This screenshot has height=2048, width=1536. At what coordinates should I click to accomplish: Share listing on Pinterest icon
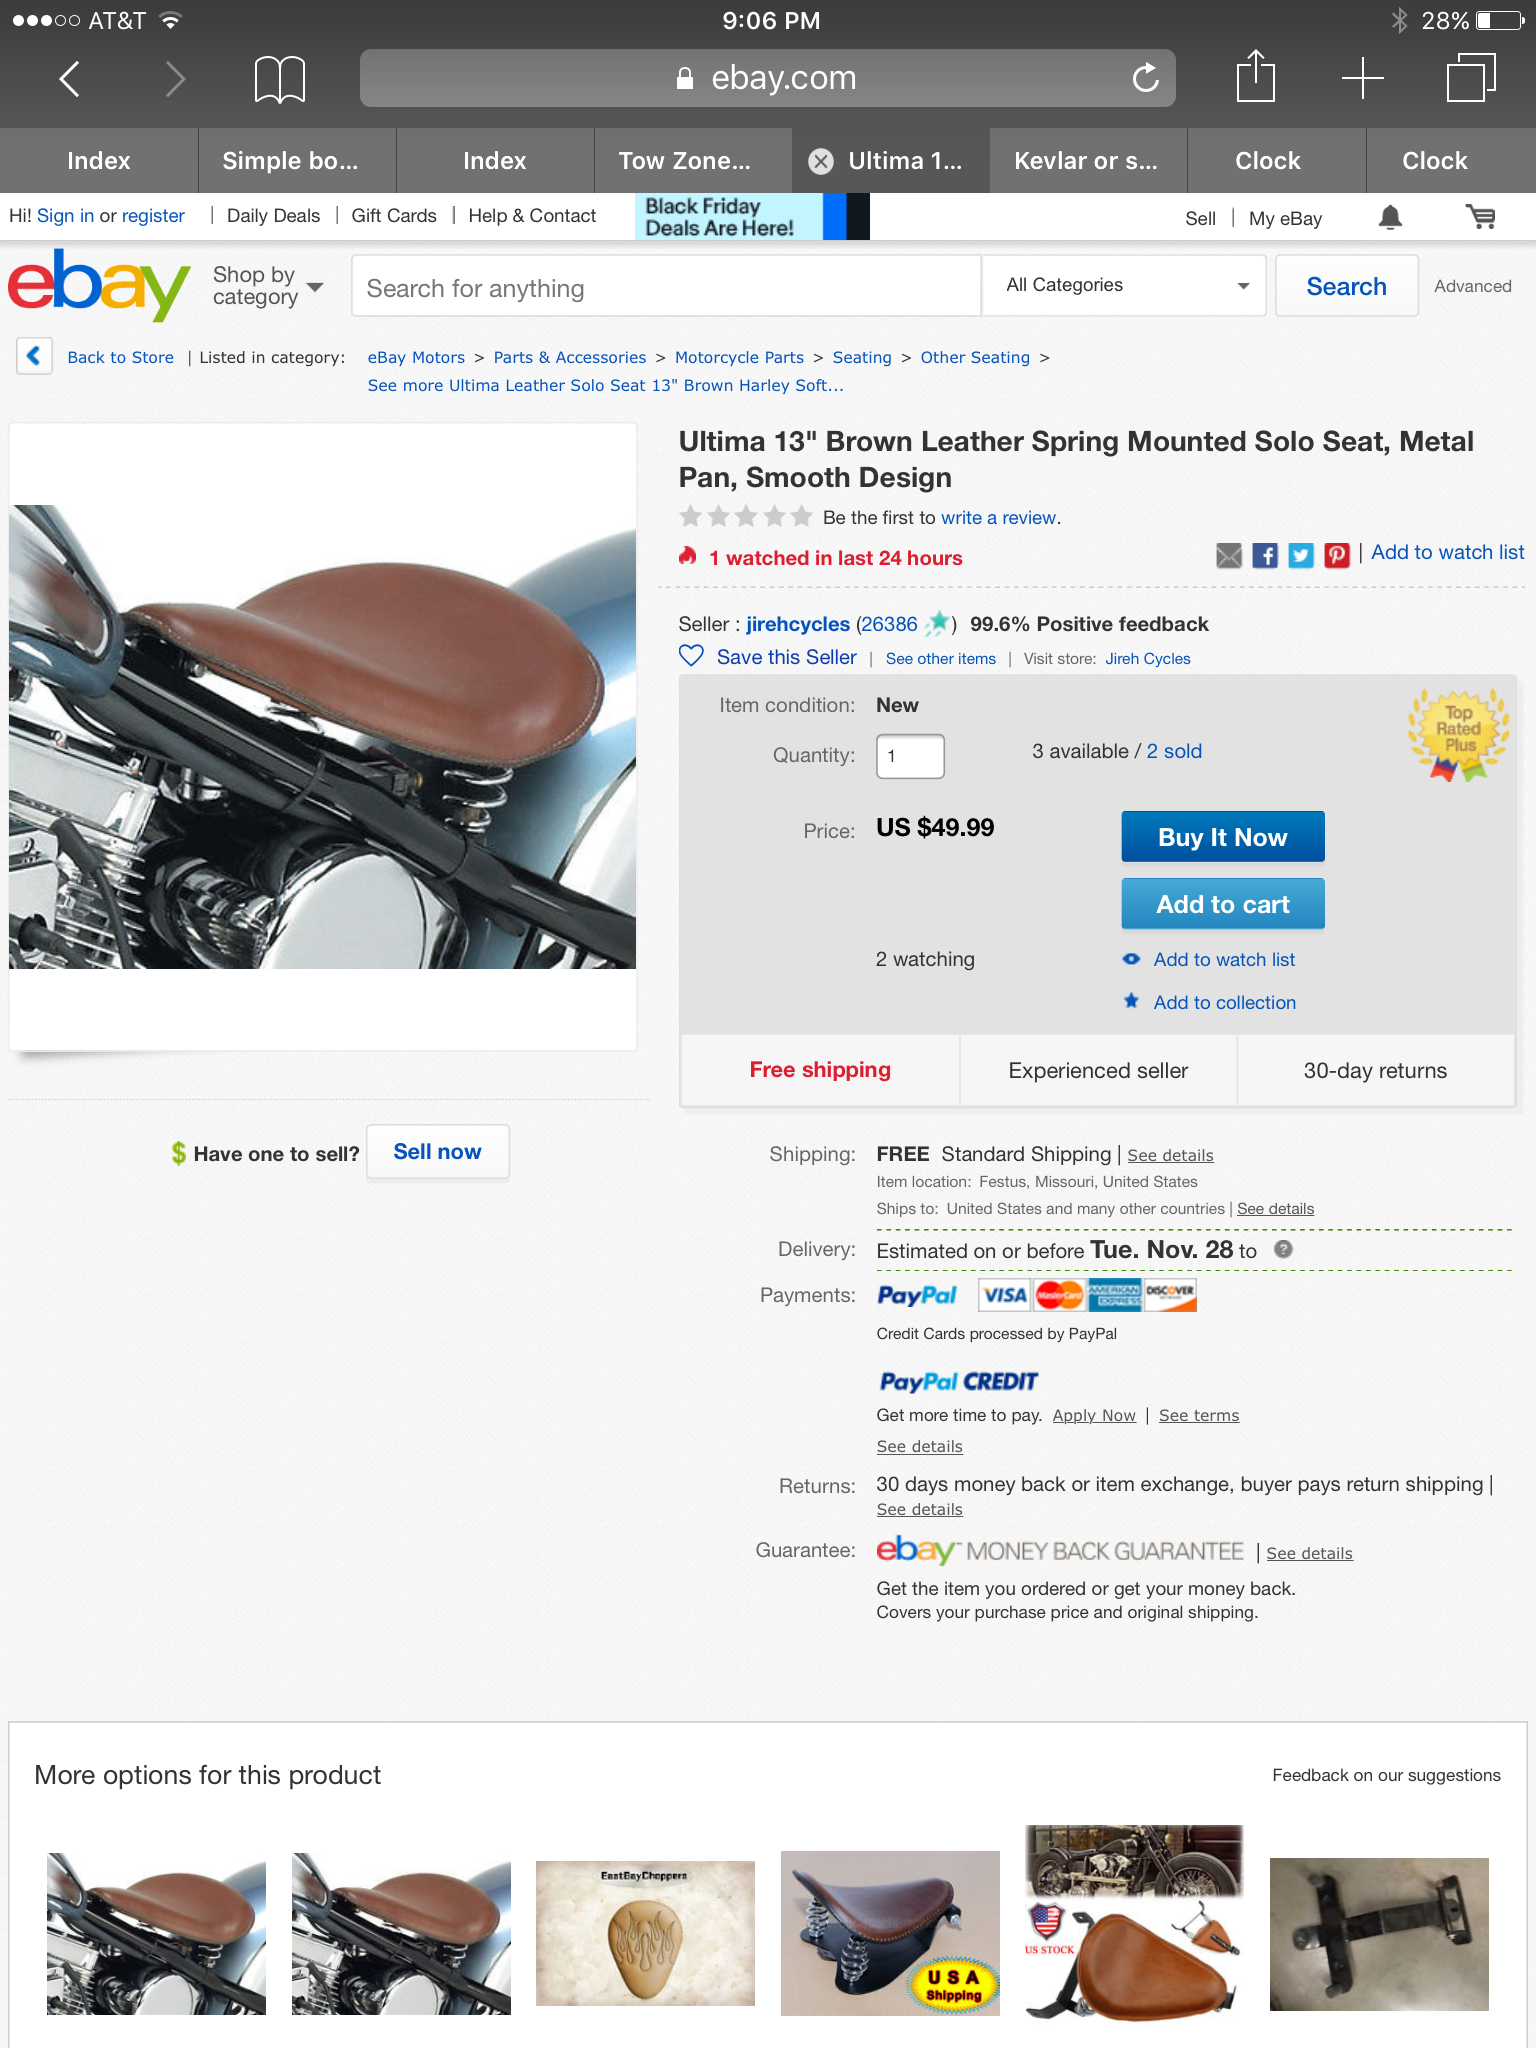[1337, 555]
